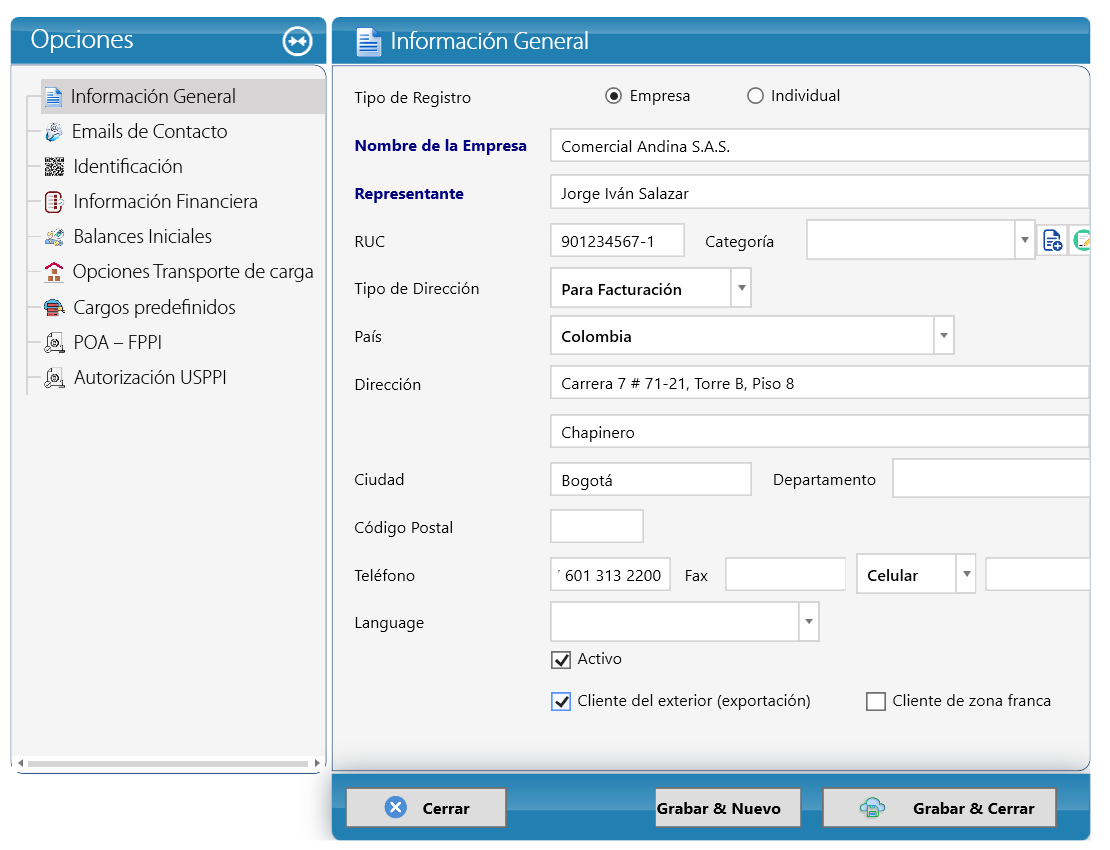Click the Emails de Contacto icon

[54, 132]
